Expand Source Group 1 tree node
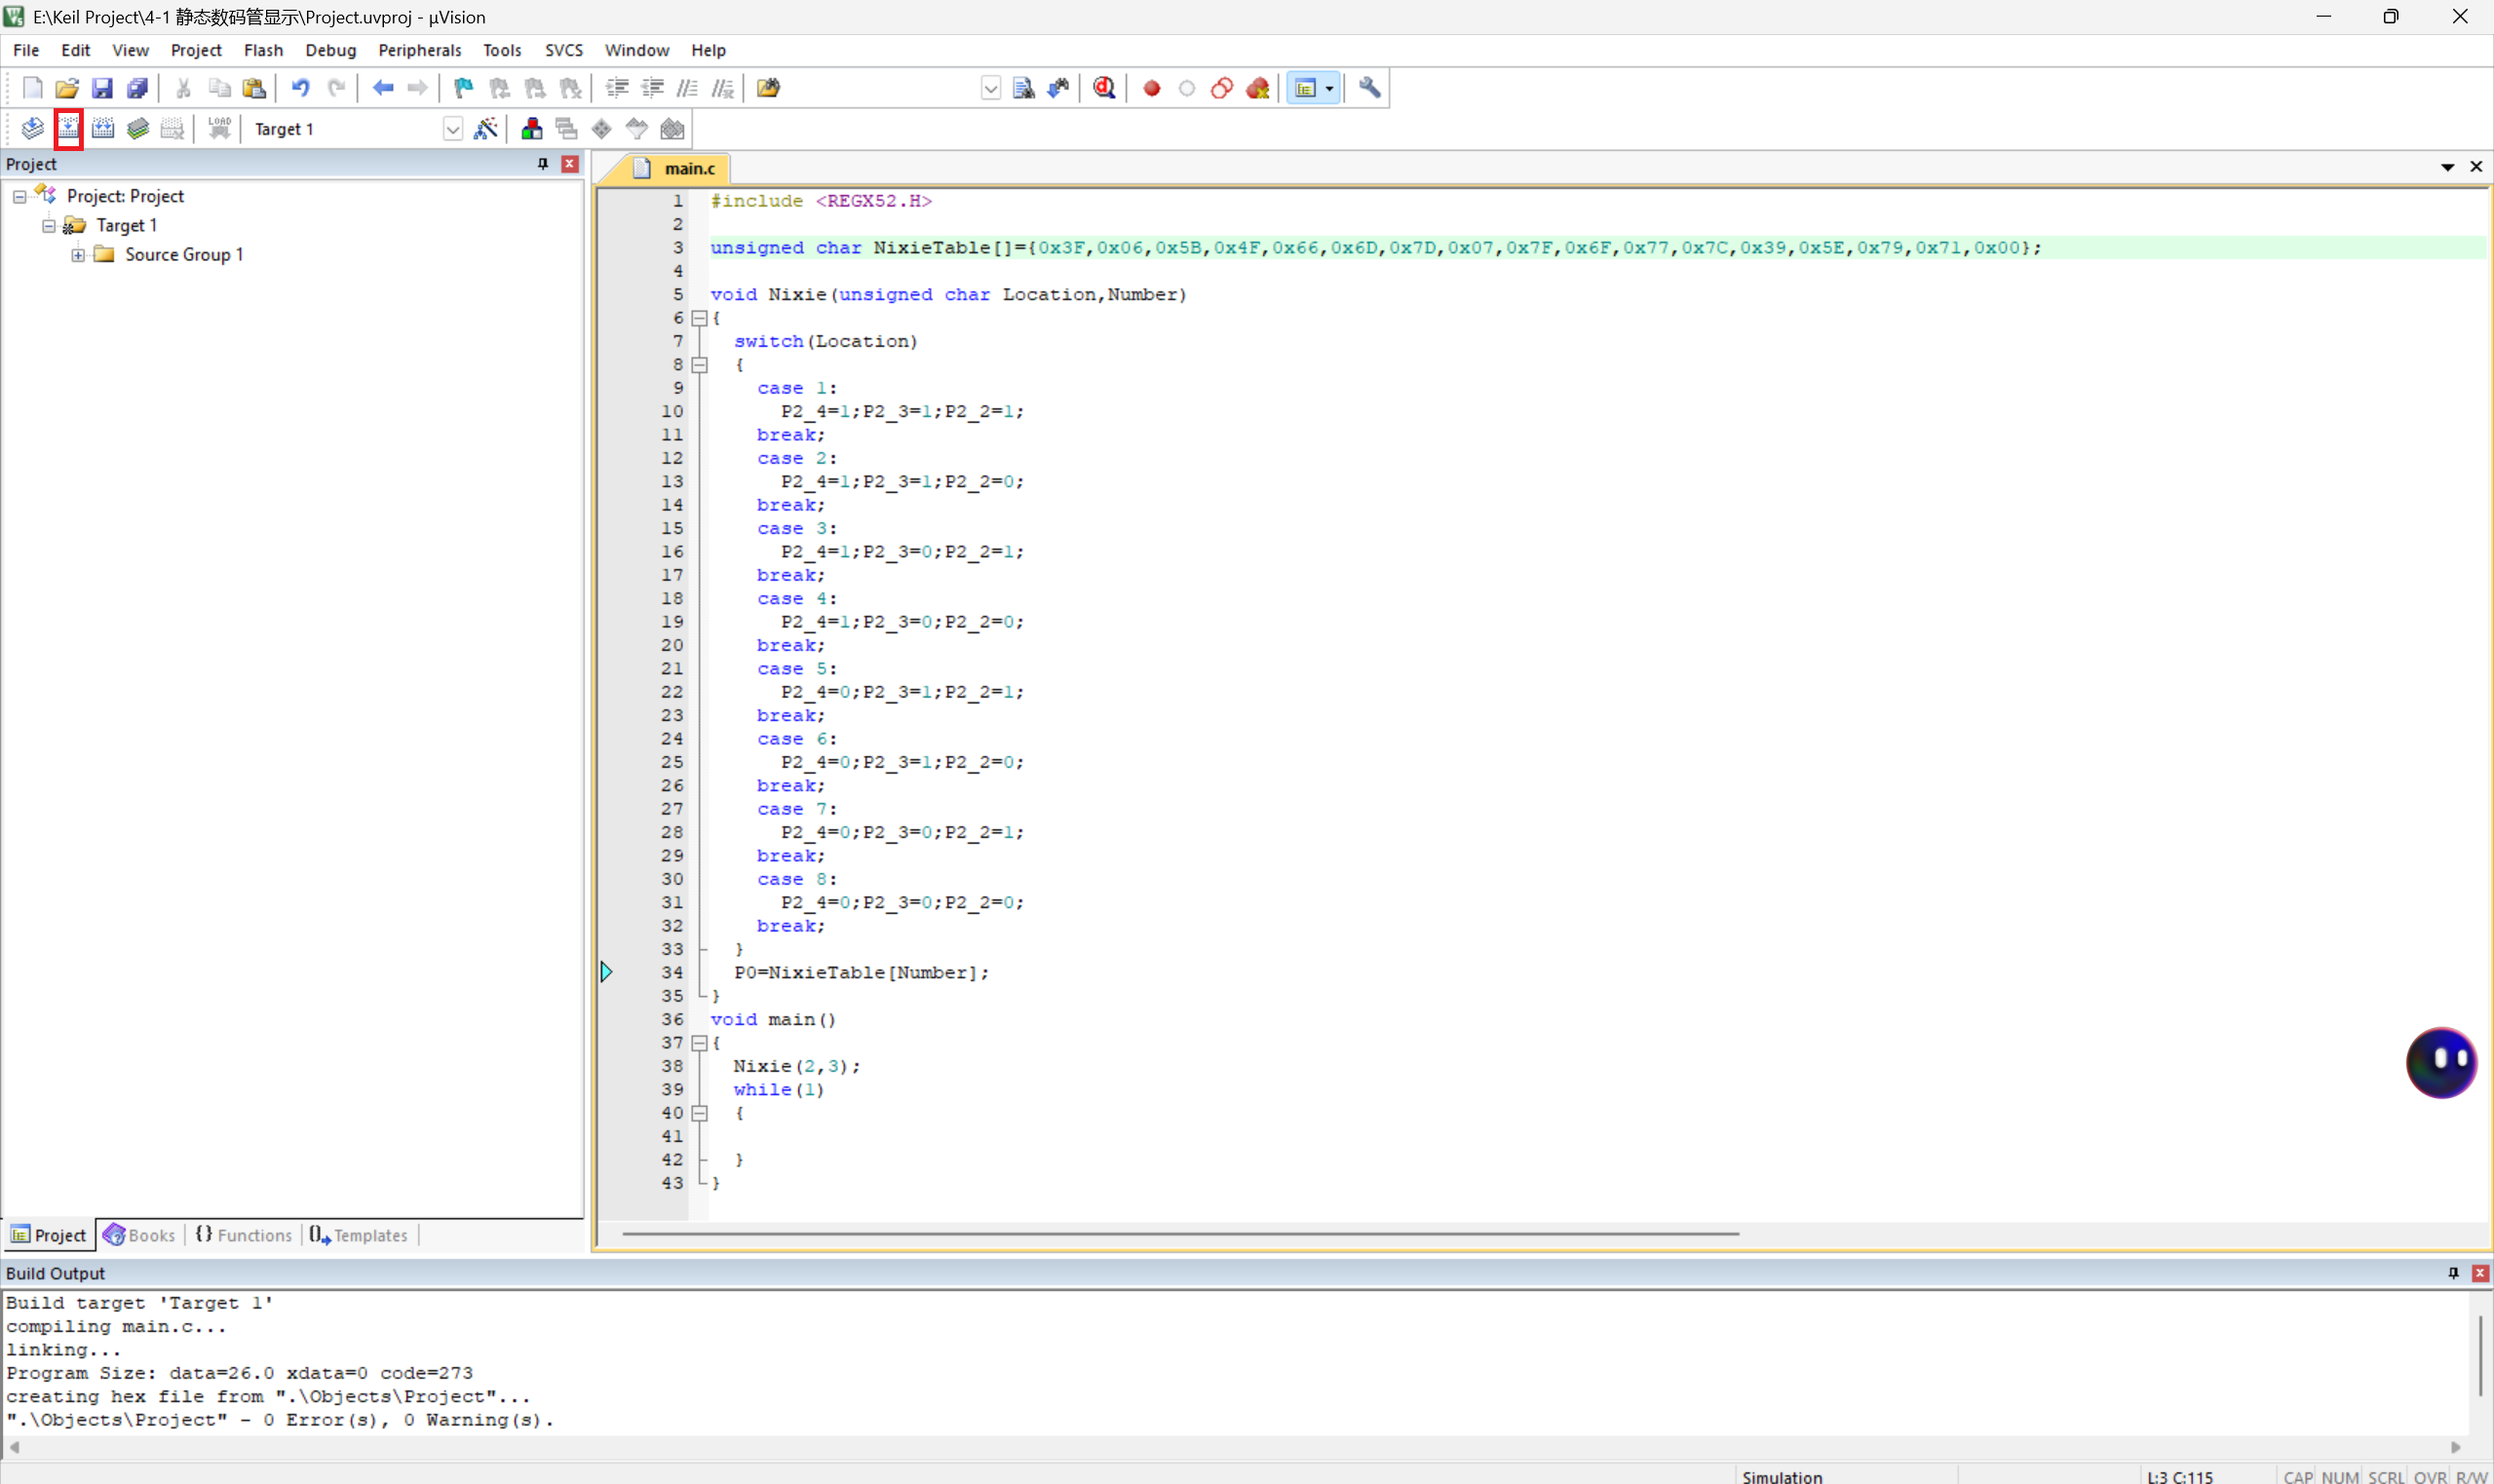The image size is (2494, 1484). (x=78, y=255)
